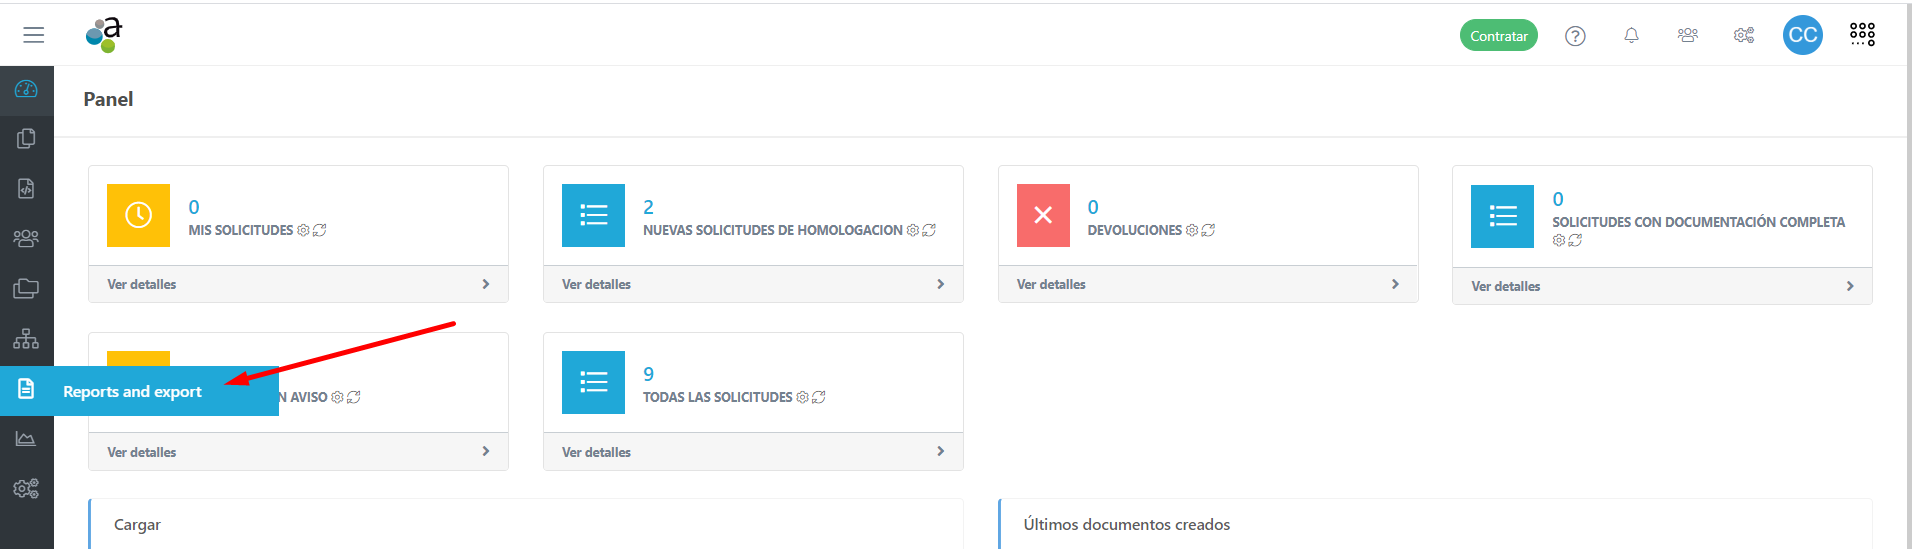Open the settings gears icon in the sidebar

tap(26, 488)
